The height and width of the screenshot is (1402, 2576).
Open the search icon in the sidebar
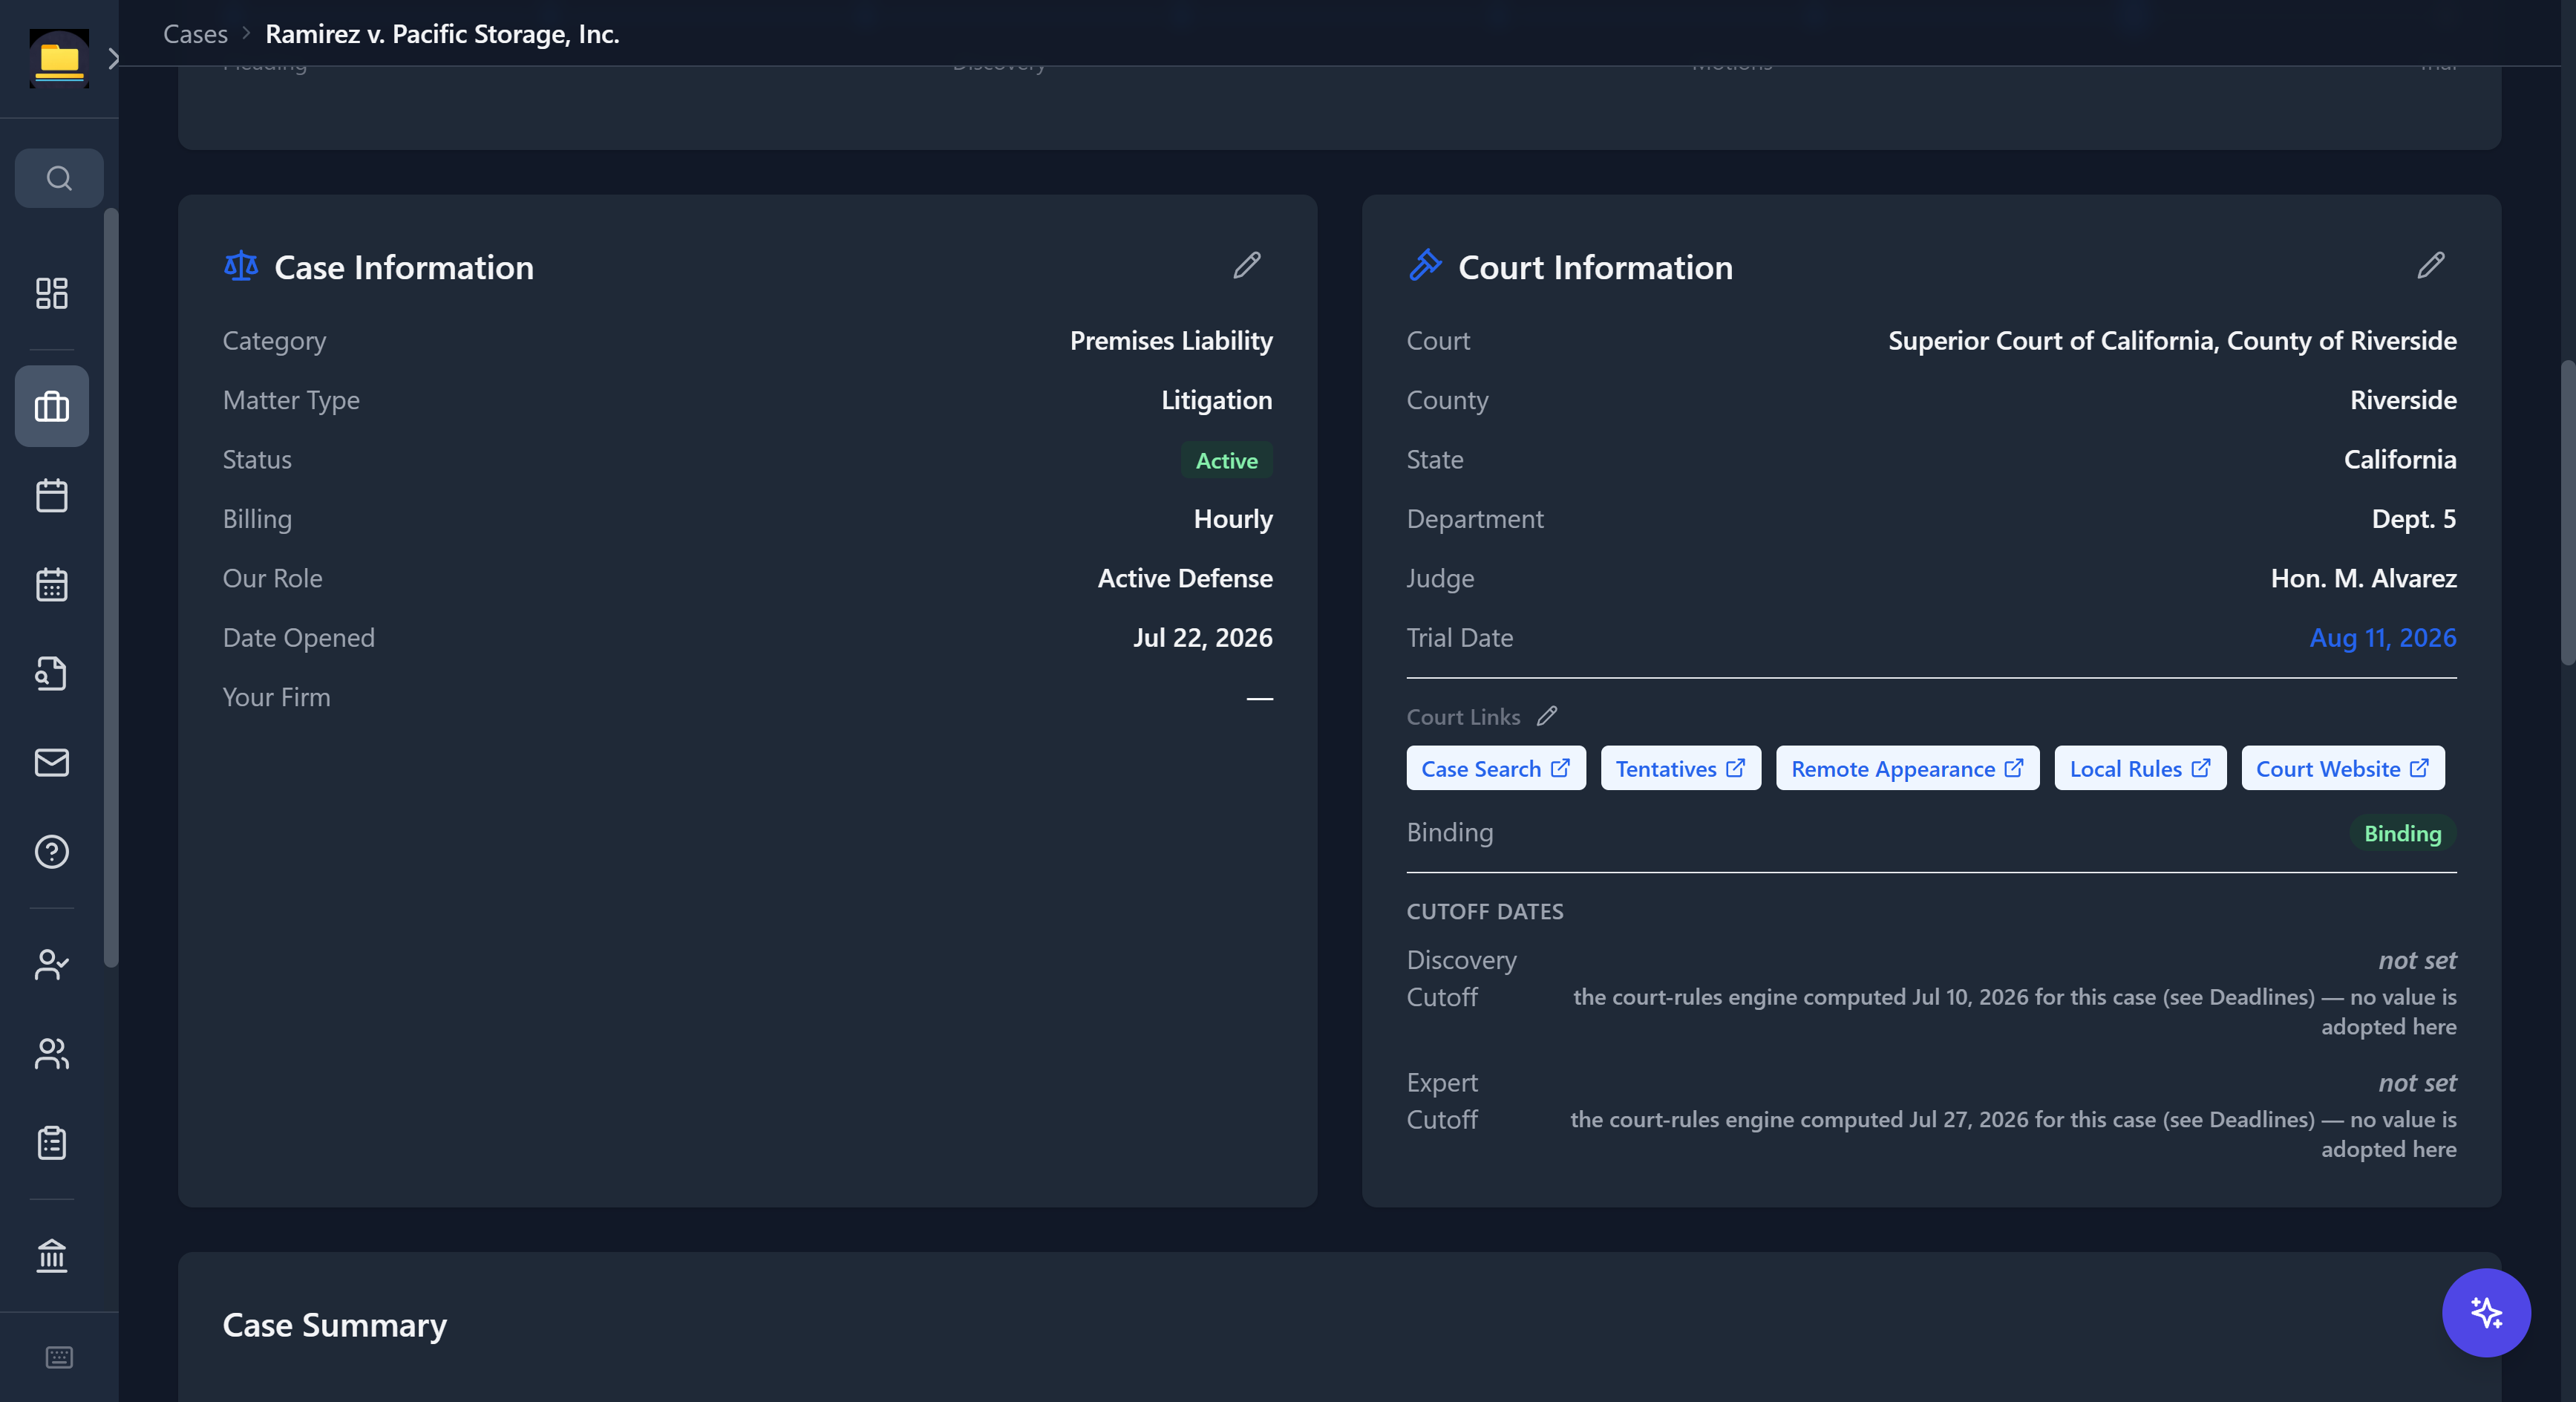click(59, 178)
